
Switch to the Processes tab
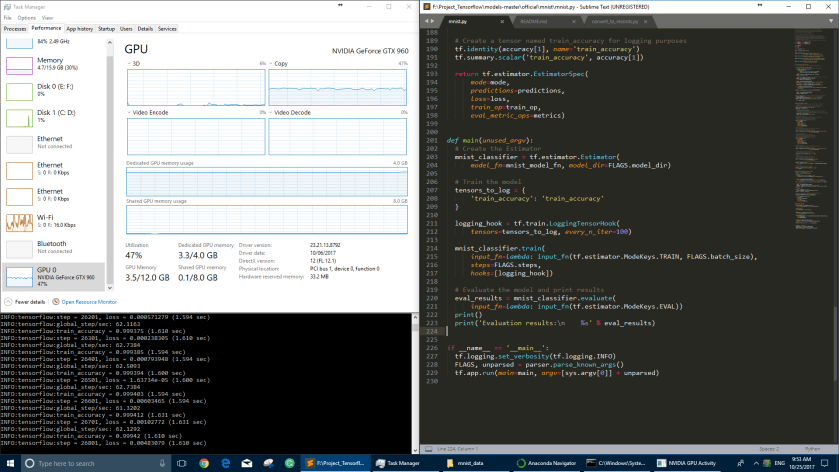15,29
